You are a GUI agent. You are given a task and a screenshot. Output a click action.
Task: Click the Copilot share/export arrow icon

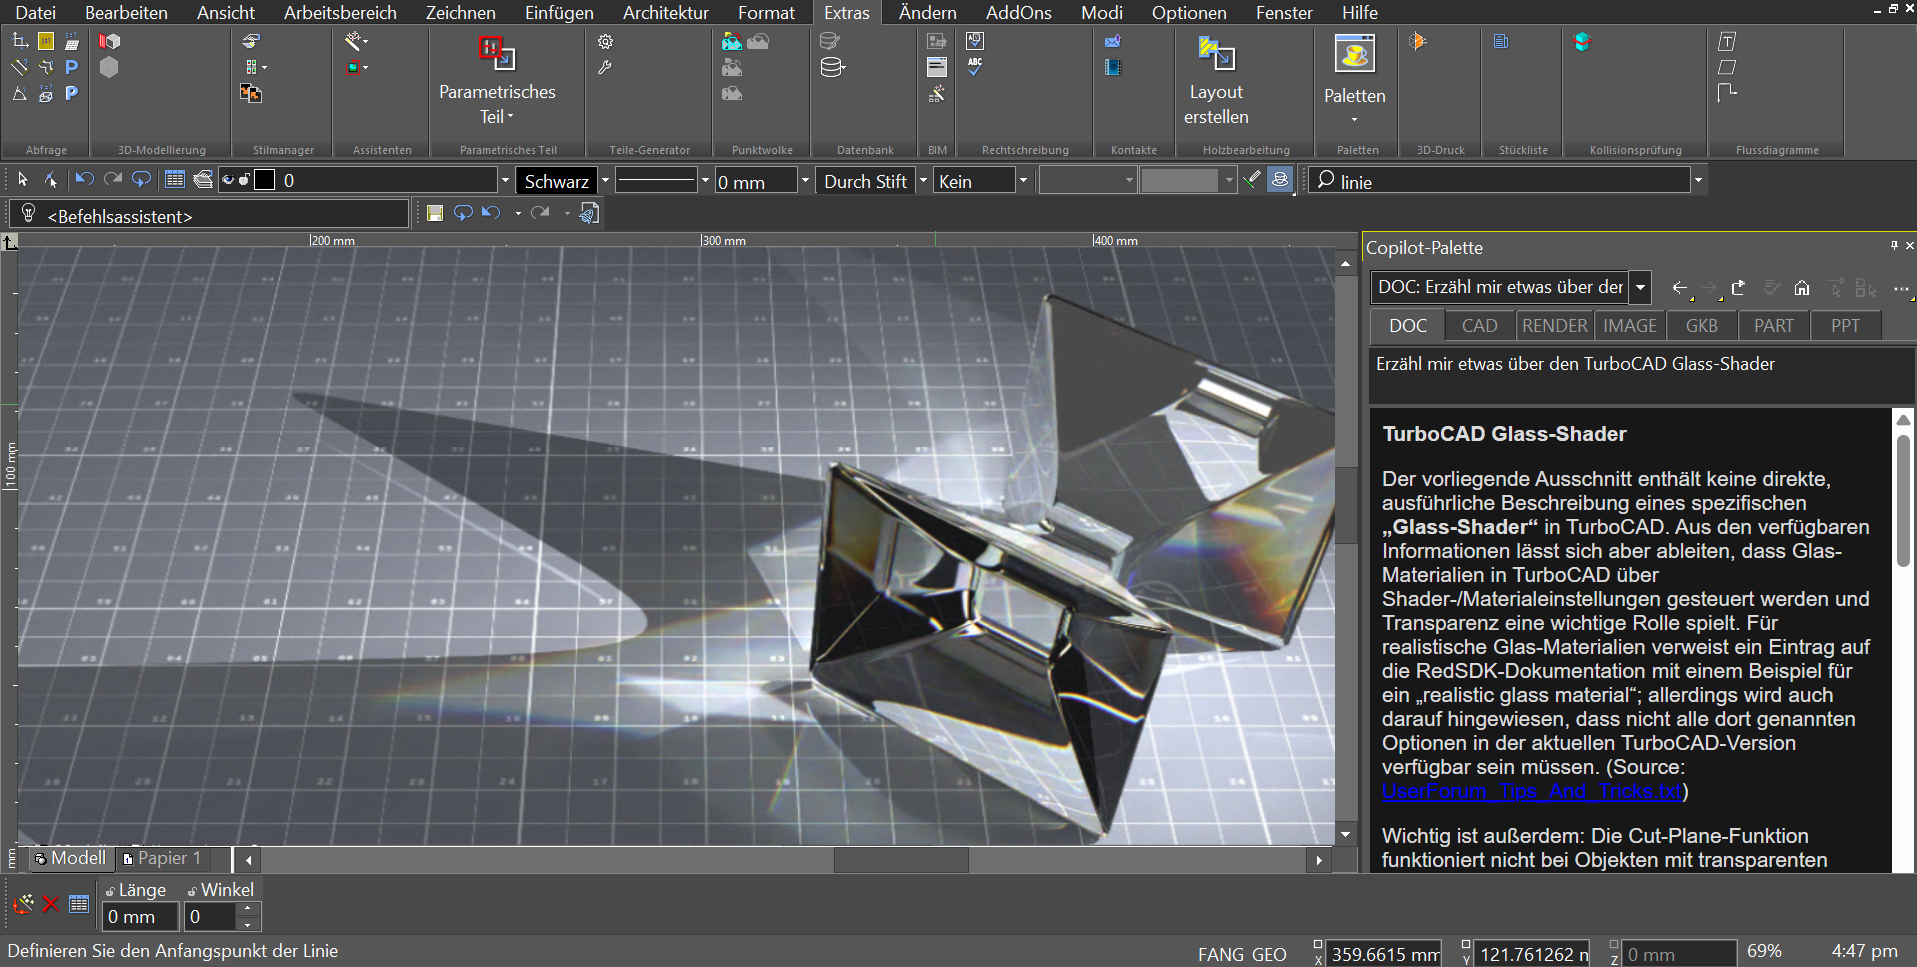coord(1739,288)
